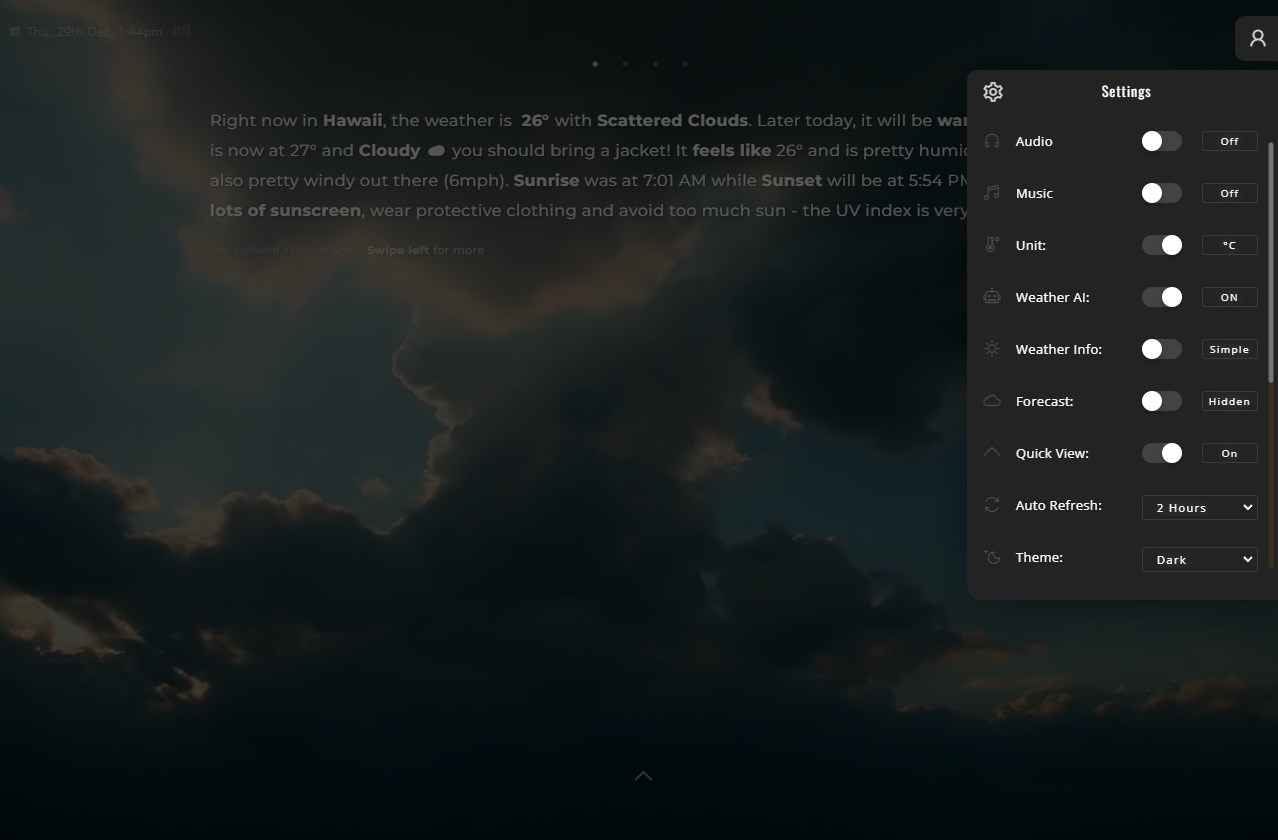Expand the bottom chevron panel
The image size is (1278, 840).
click(643, 775)
